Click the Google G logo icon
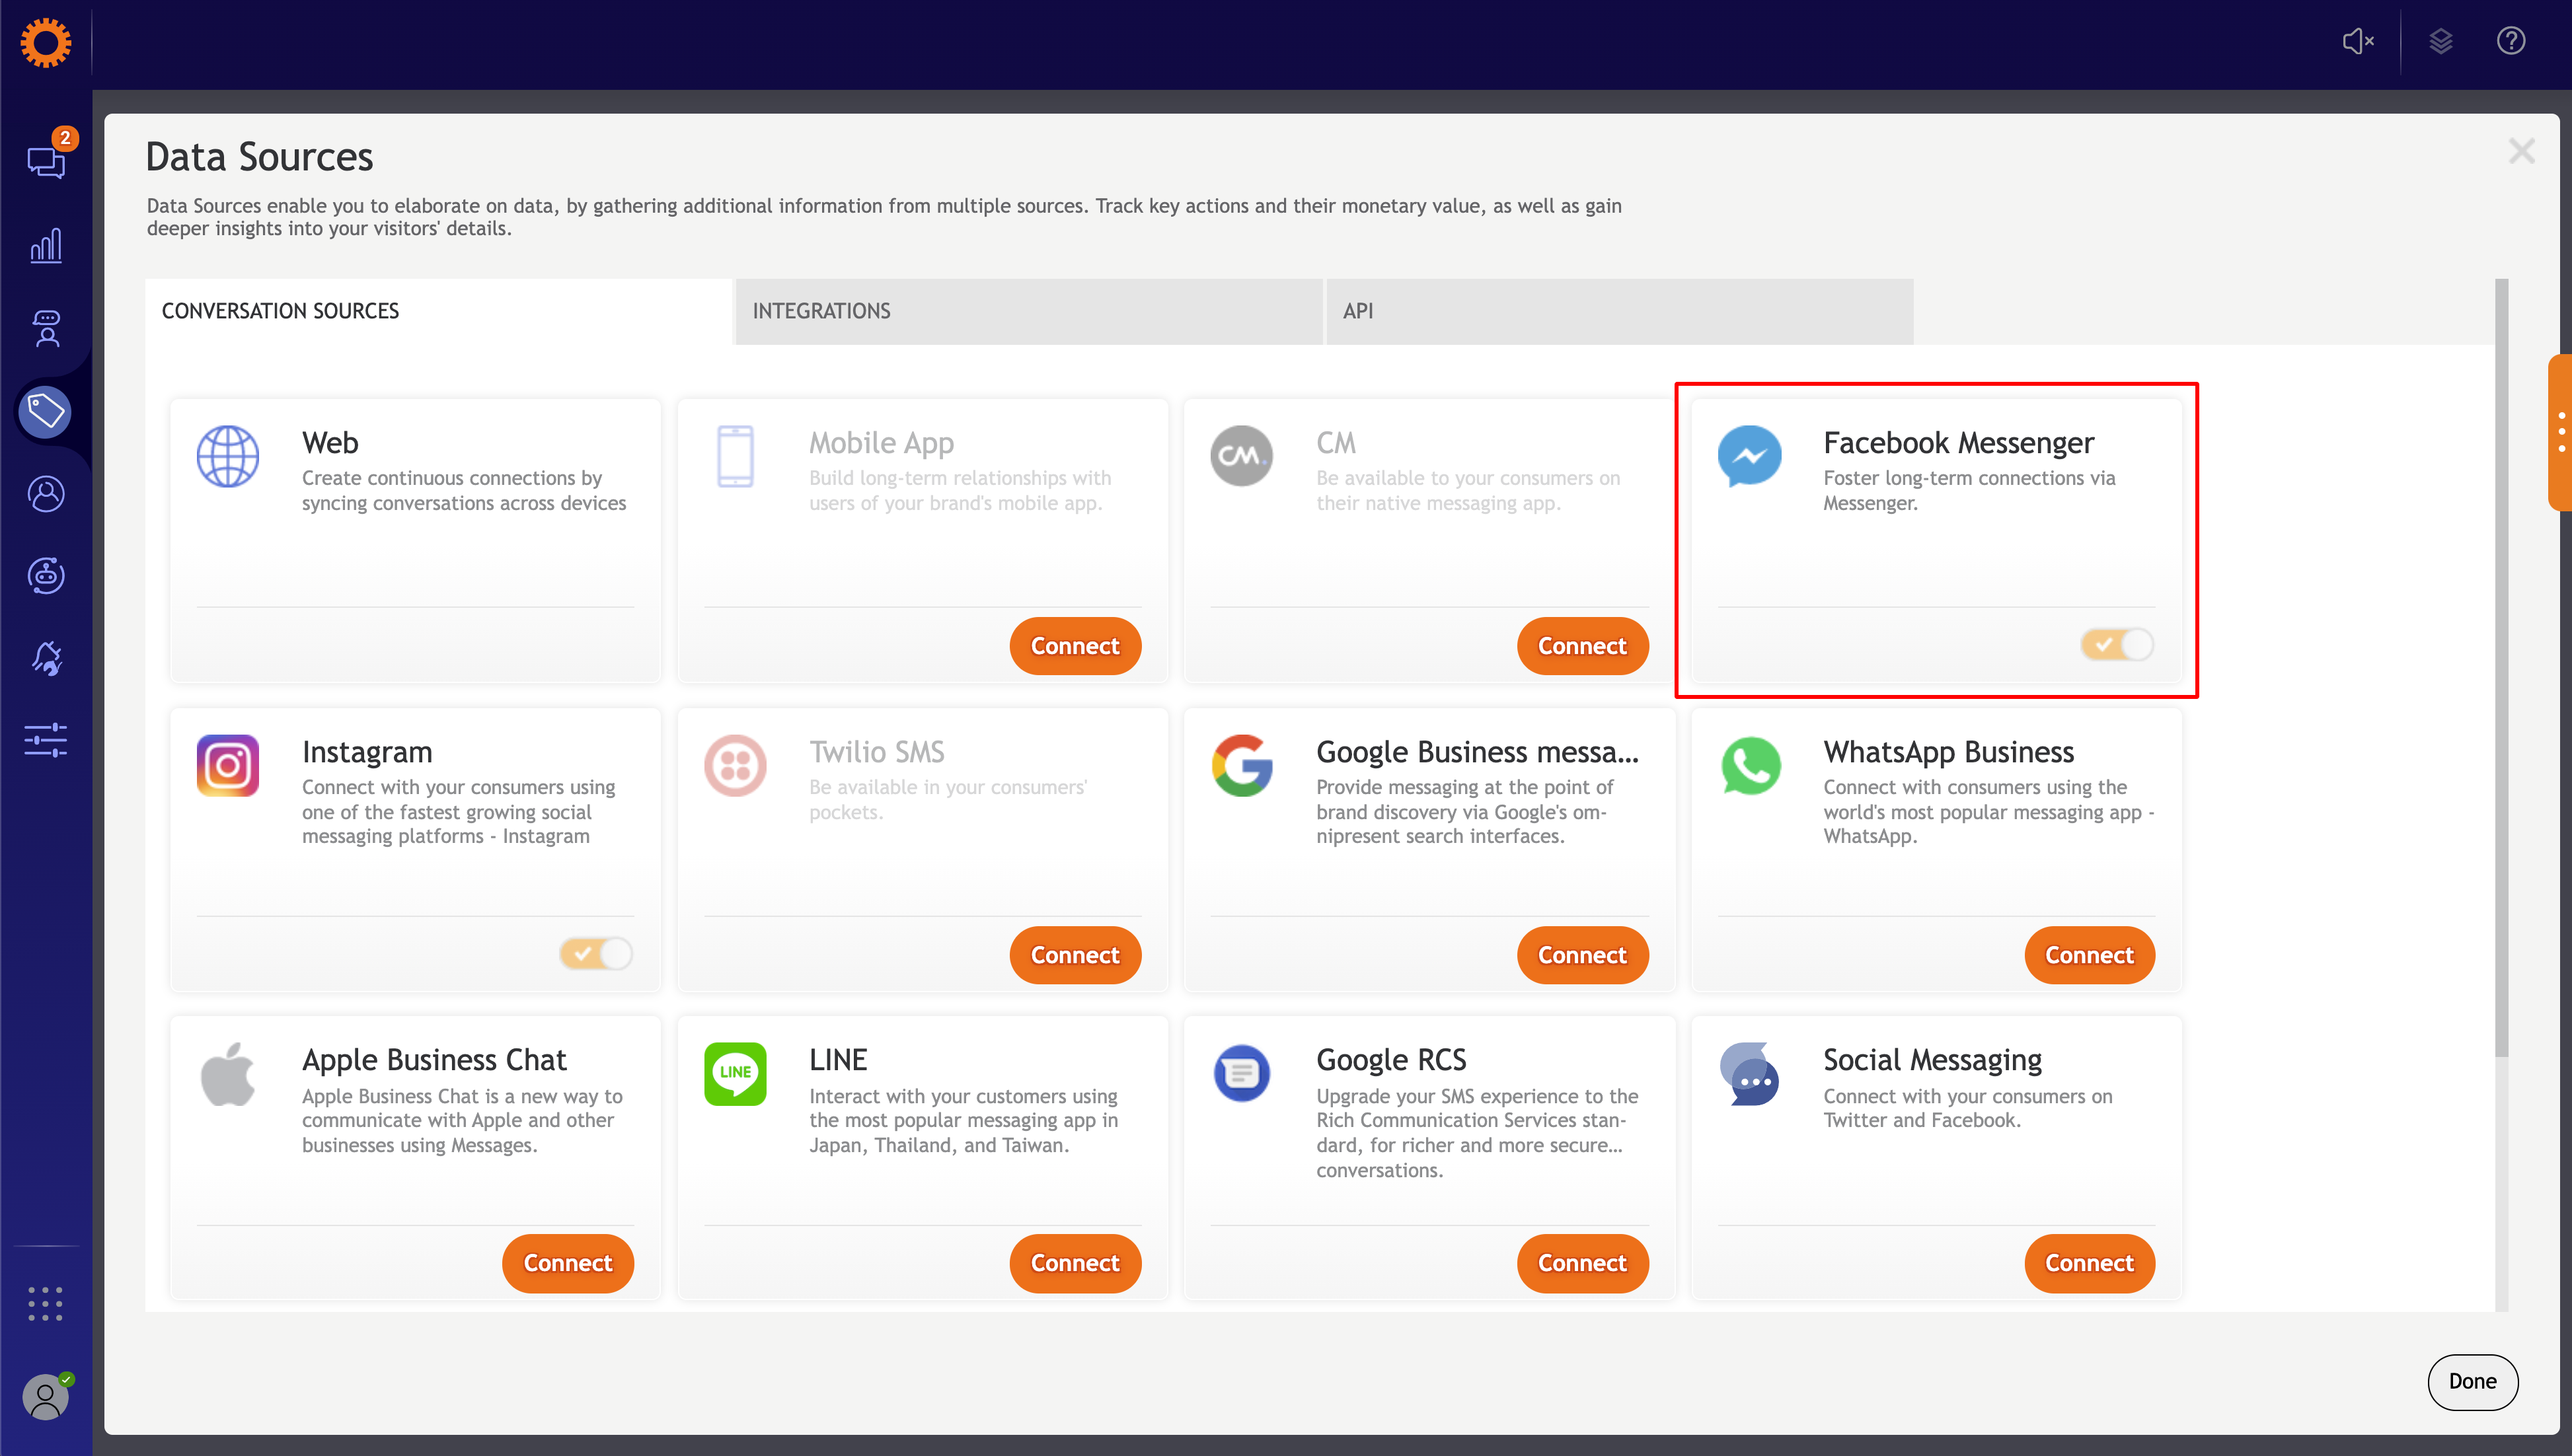 click(x=1241, y=765)
